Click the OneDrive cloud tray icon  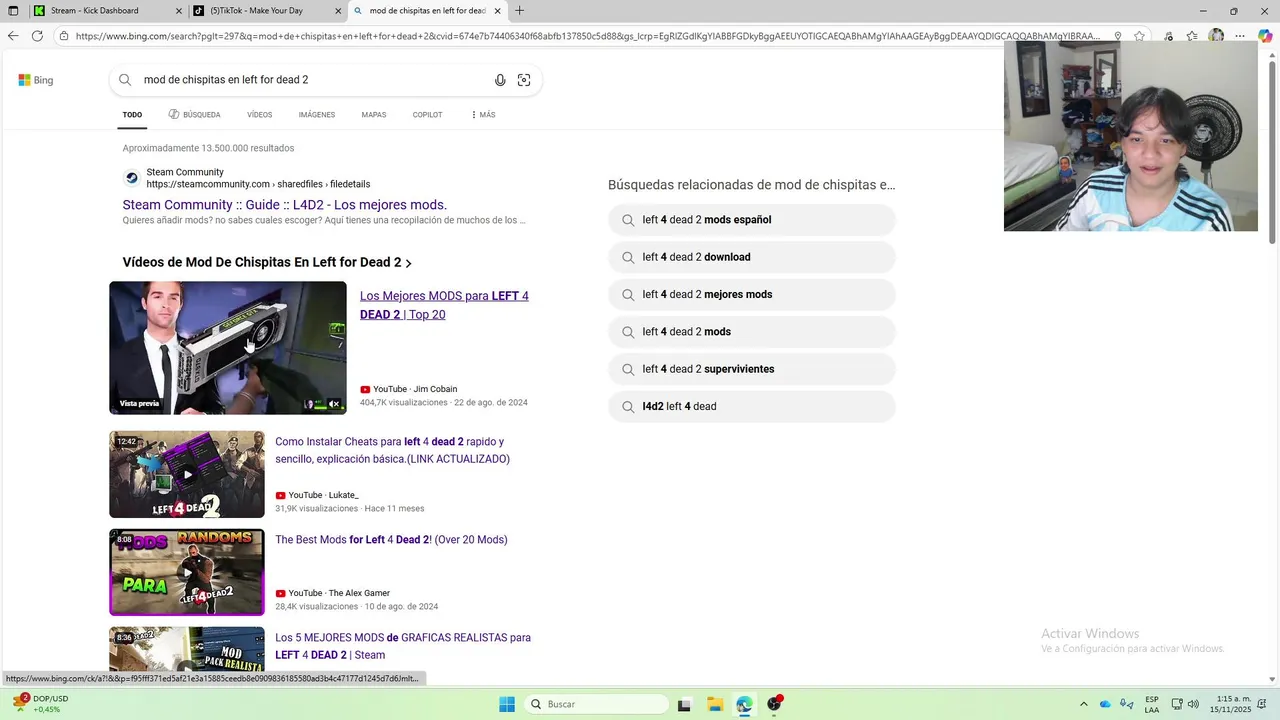(1105, 704)
